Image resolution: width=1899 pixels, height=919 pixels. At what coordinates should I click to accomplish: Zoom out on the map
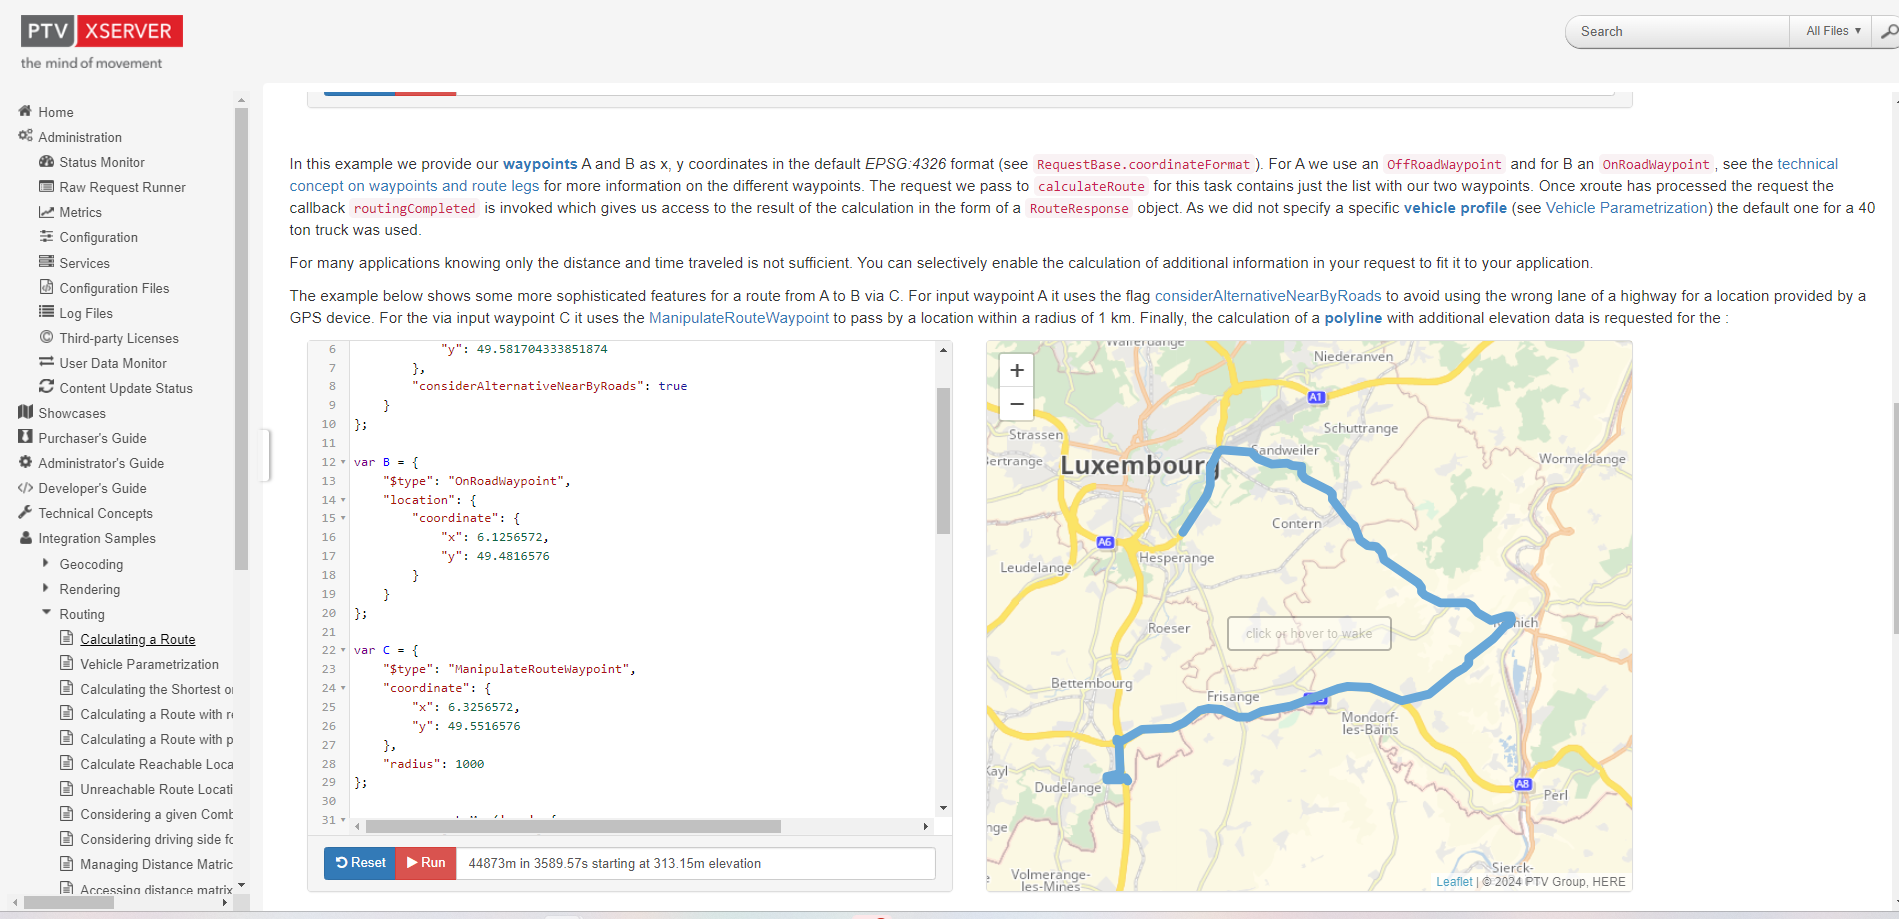coord(1016,404)
